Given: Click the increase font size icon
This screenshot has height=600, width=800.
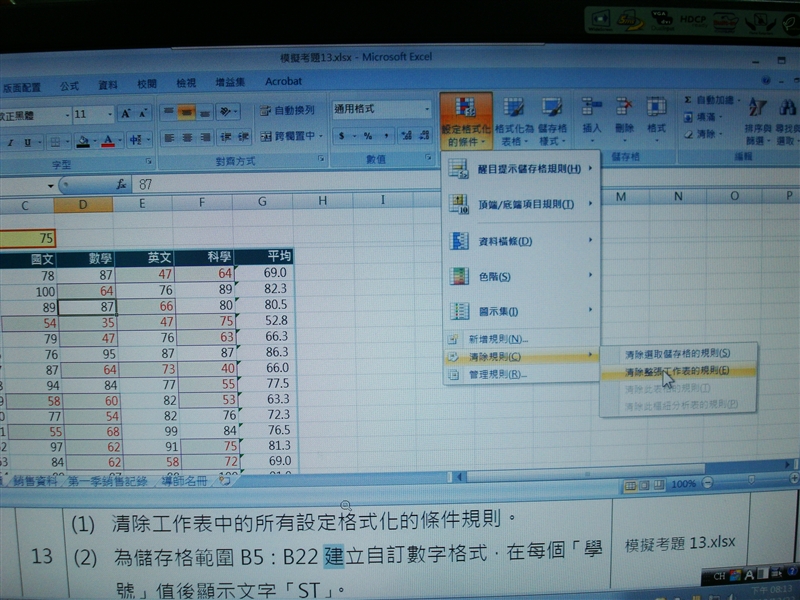Looking at the screenshot, I should tap(127, 114).
